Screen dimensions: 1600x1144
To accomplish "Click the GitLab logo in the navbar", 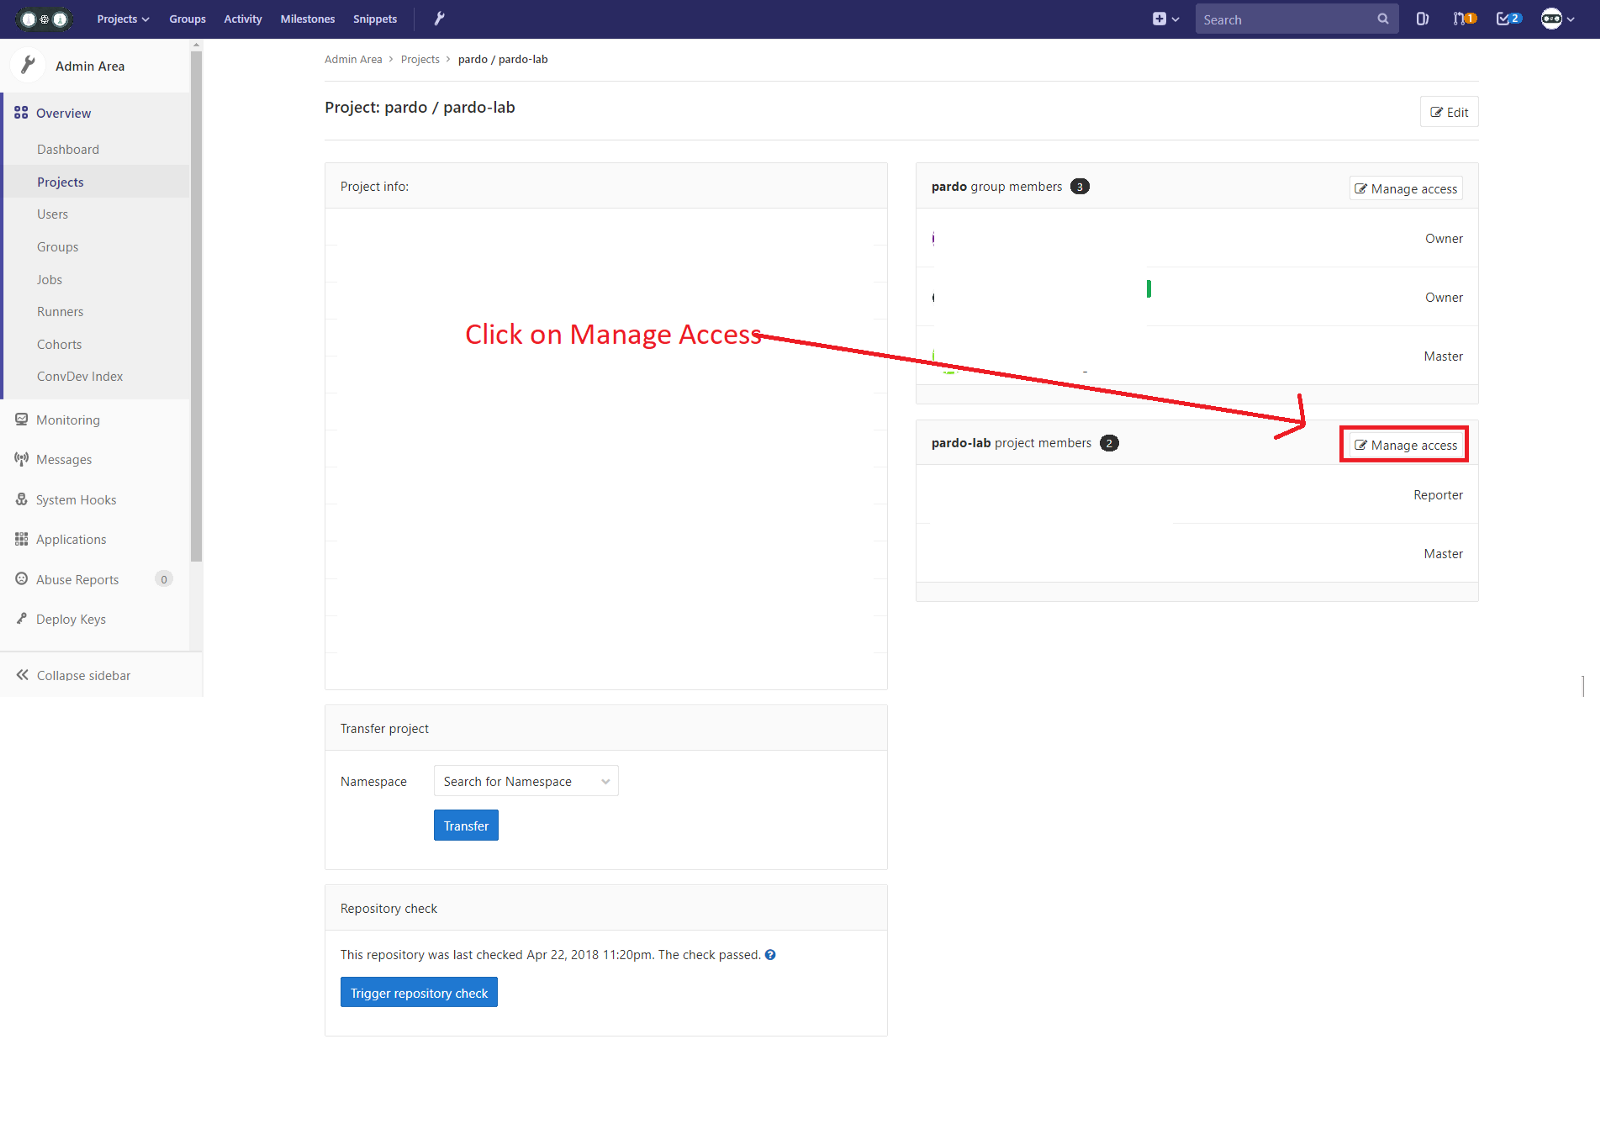I will tap(45, 19).
